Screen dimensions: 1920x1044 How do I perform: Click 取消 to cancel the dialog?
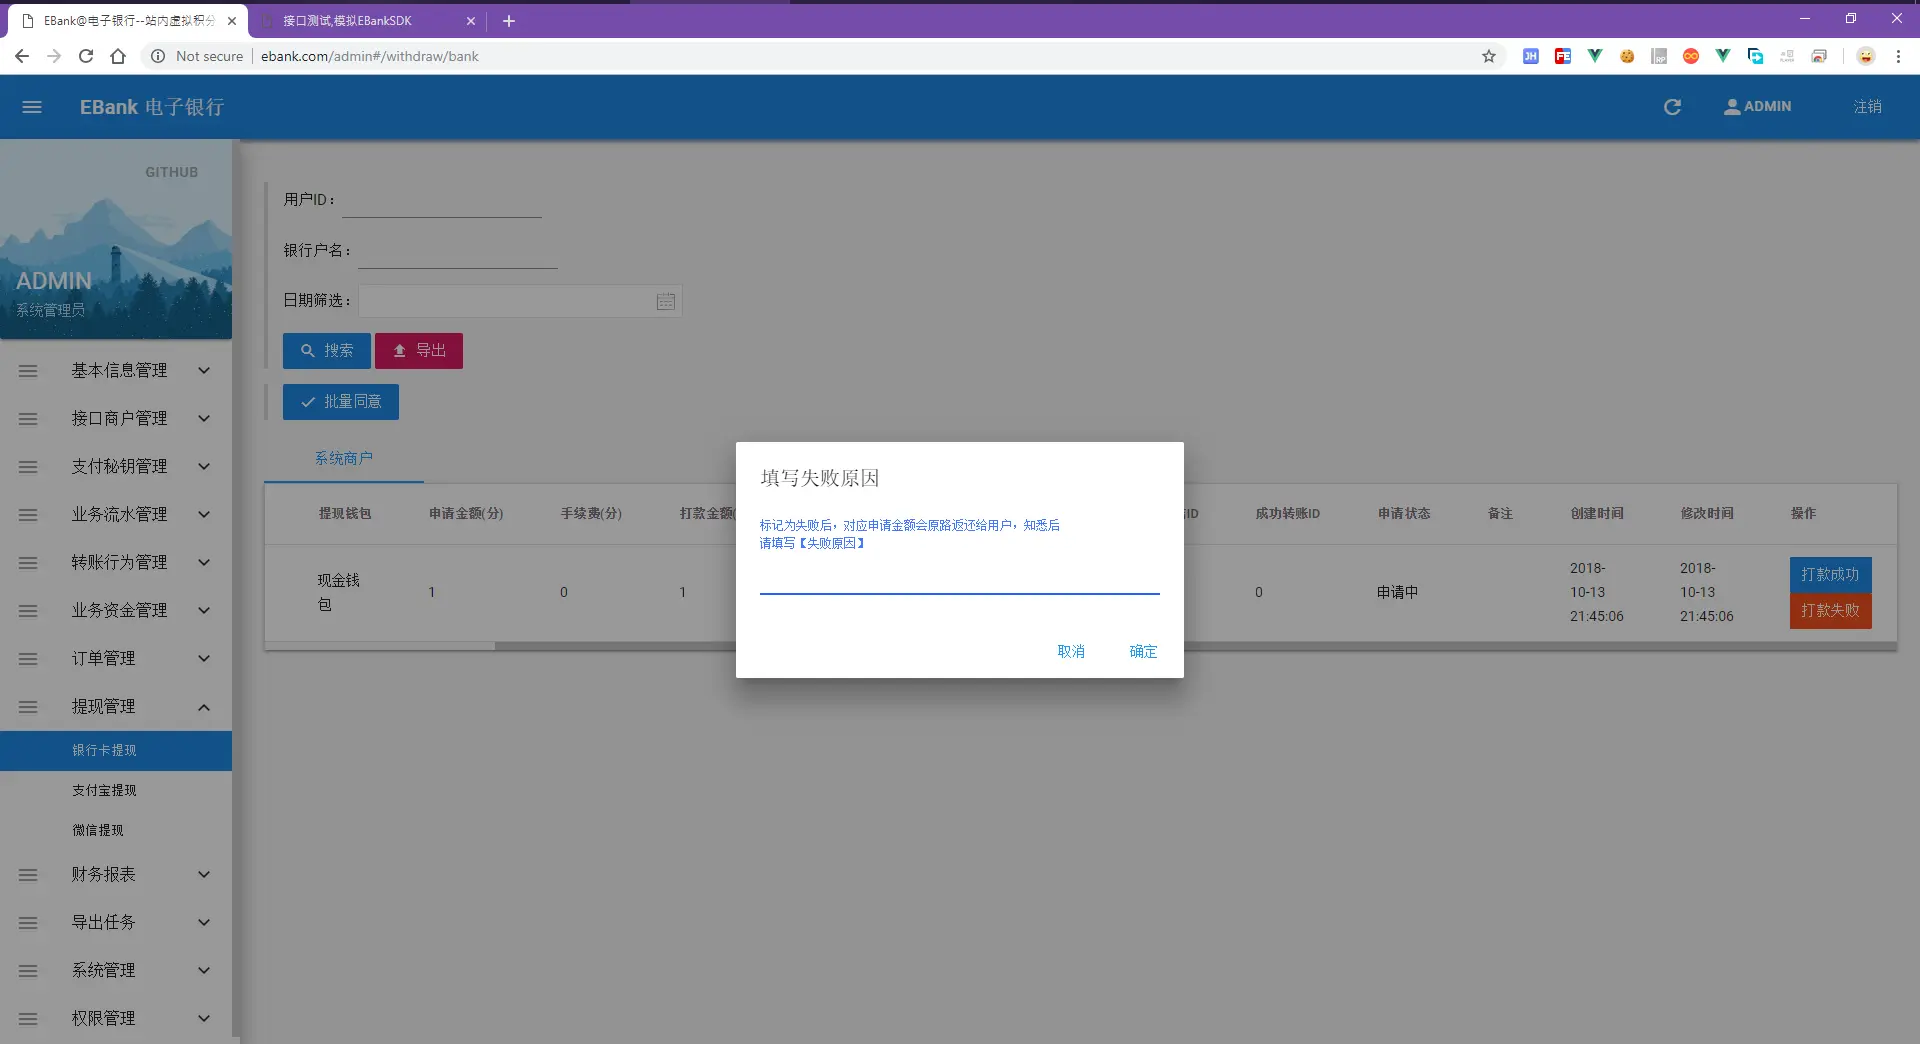(x=1071, y=652)
